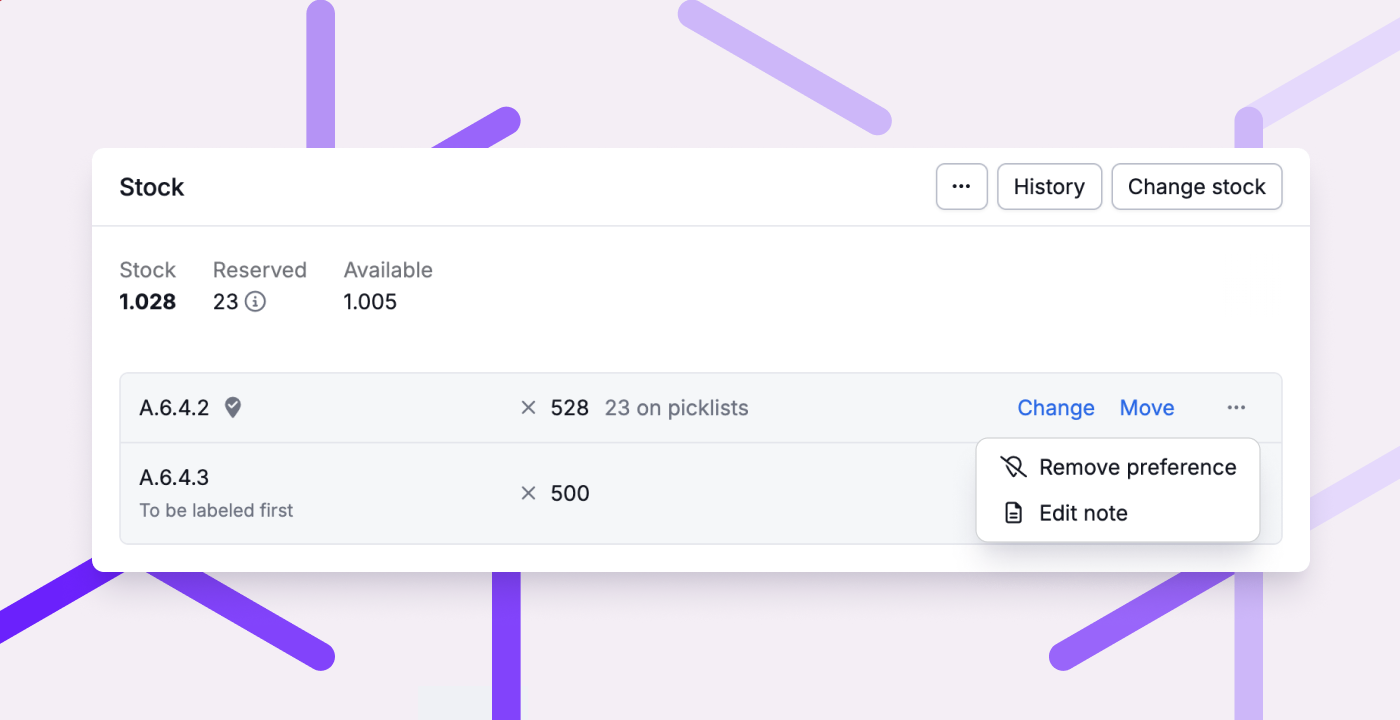The width and height of the screenshot is (1400, 720).
Task: Click the info icon beside Reserved 23
Action: 255,302
